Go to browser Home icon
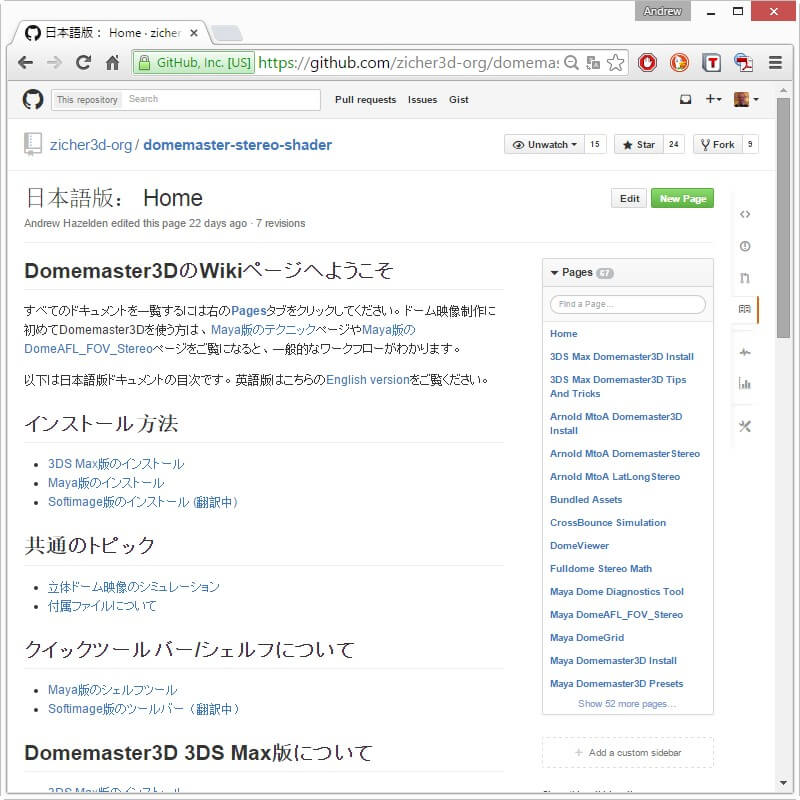Screen dimensions: 800x800 pyautogui.click(x=112, y=63)
